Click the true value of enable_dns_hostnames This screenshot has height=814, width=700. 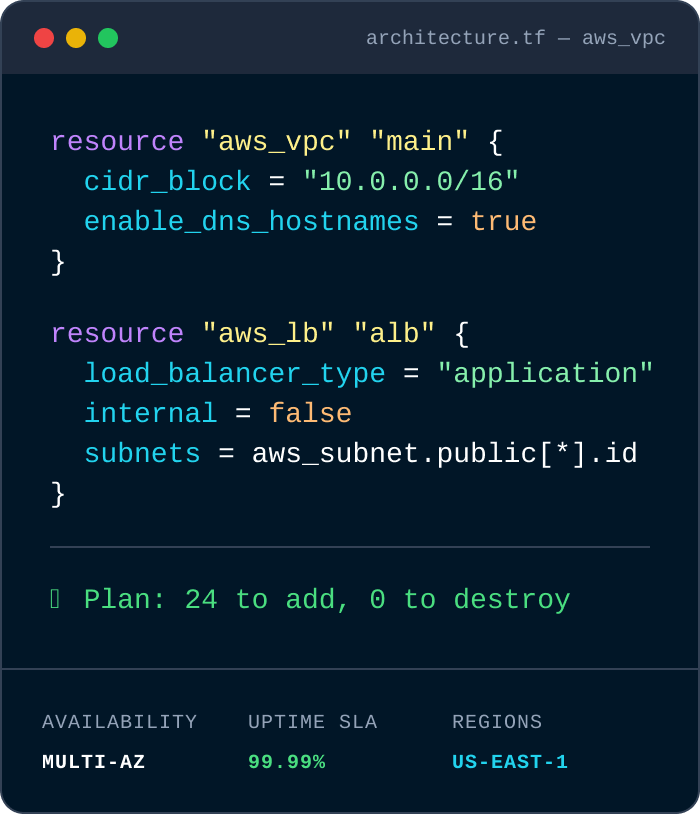point(503,222)
